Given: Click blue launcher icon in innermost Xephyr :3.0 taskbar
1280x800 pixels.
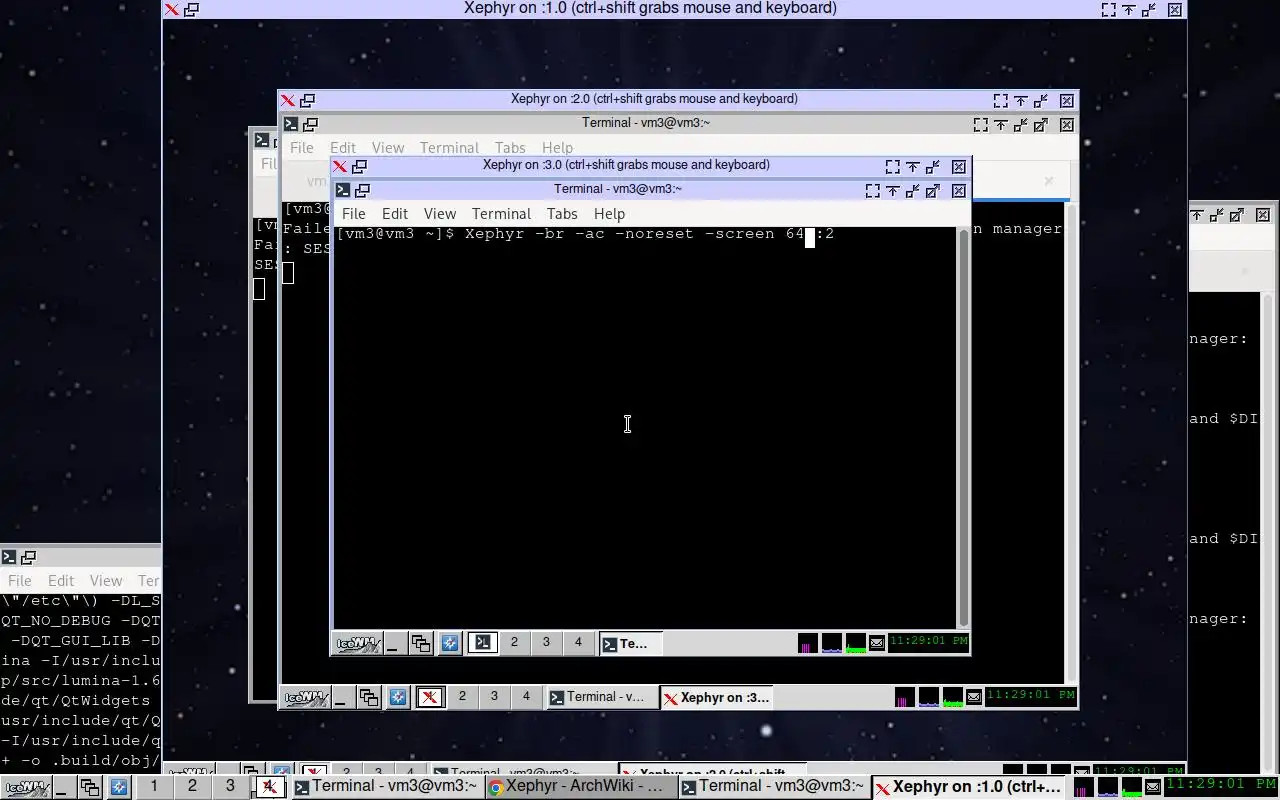Looking at the screenshot, I should (450, 643).
